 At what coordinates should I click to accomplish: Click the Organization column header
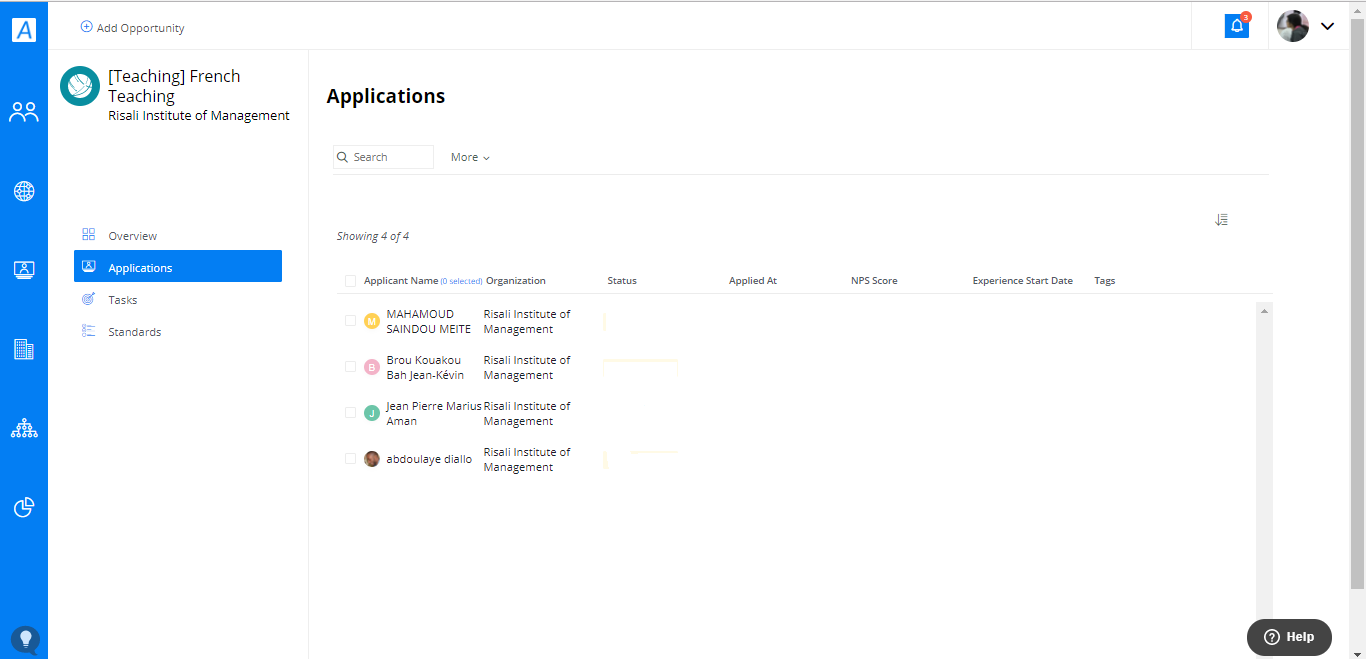click(516, 281)
